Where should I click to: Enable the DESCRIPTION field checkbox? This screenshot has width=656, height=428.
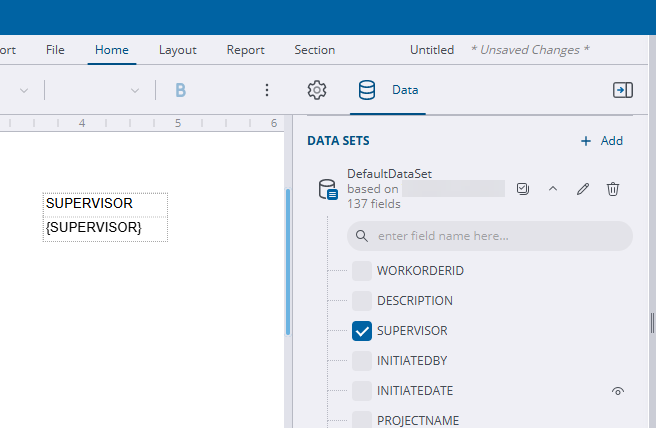pyautogui.click(x=362, y=300)
